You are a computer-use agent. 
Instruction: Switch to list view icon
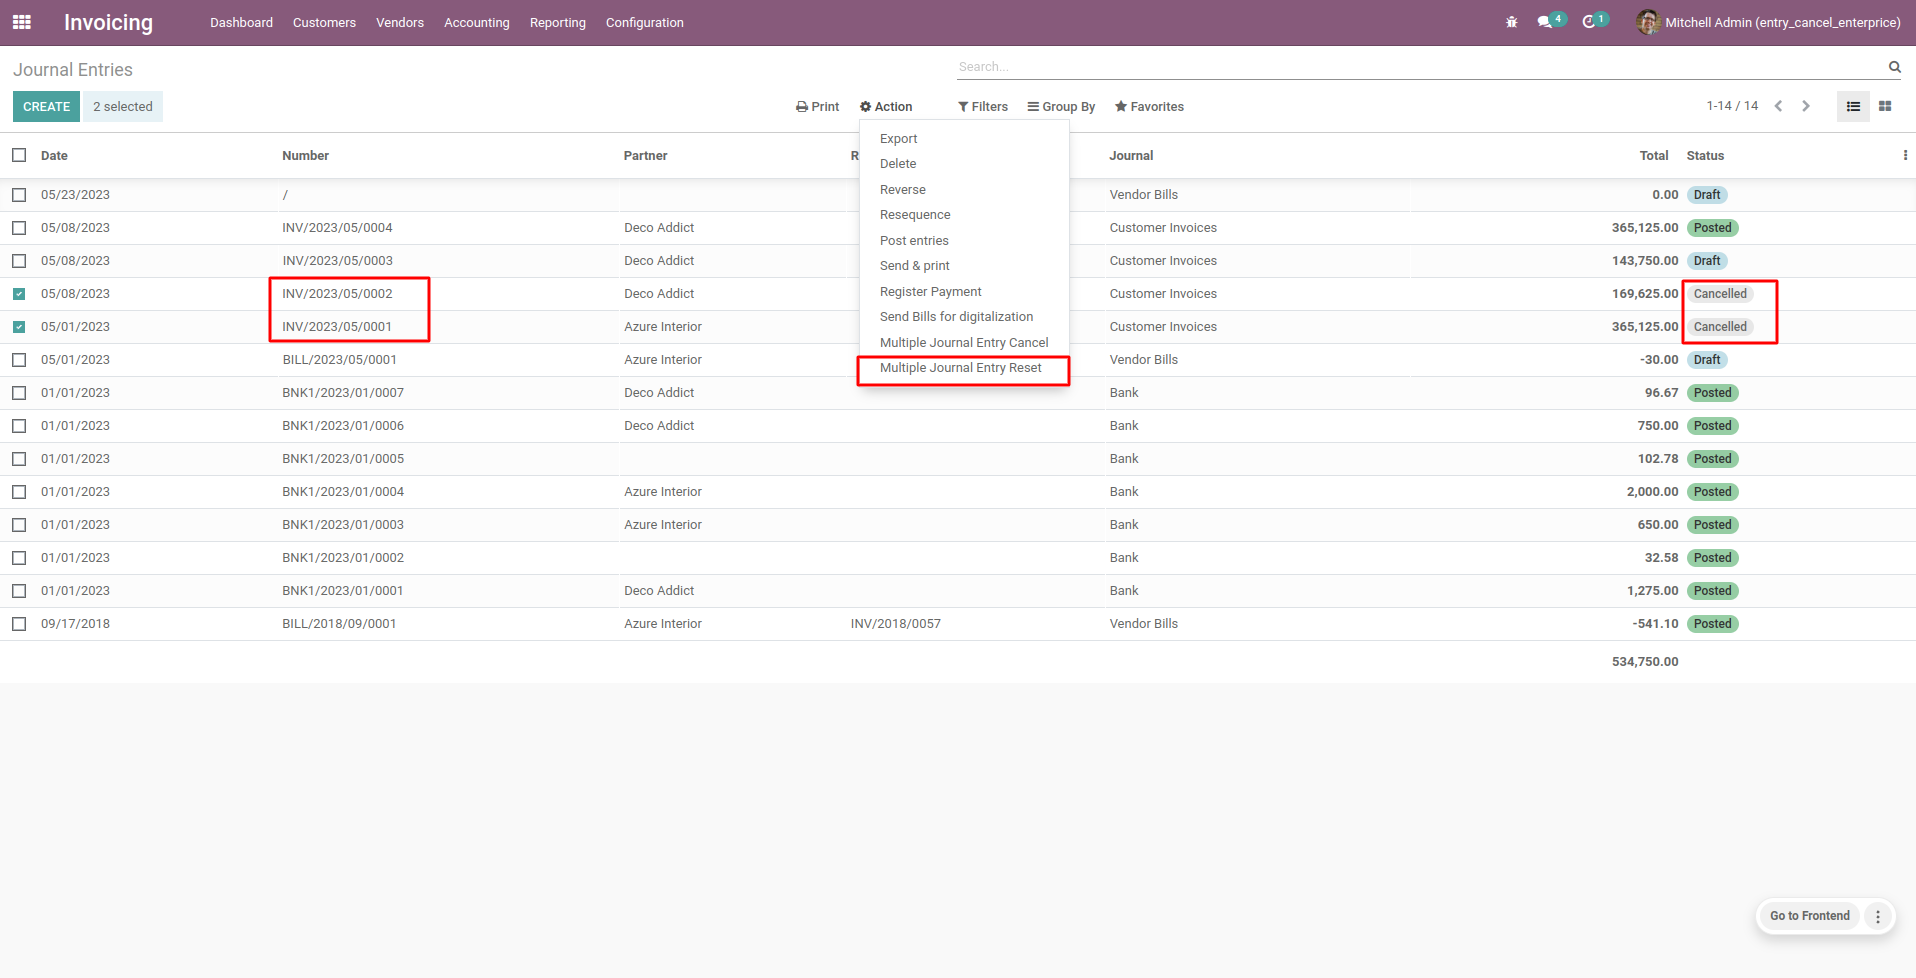pos(1853,106)
